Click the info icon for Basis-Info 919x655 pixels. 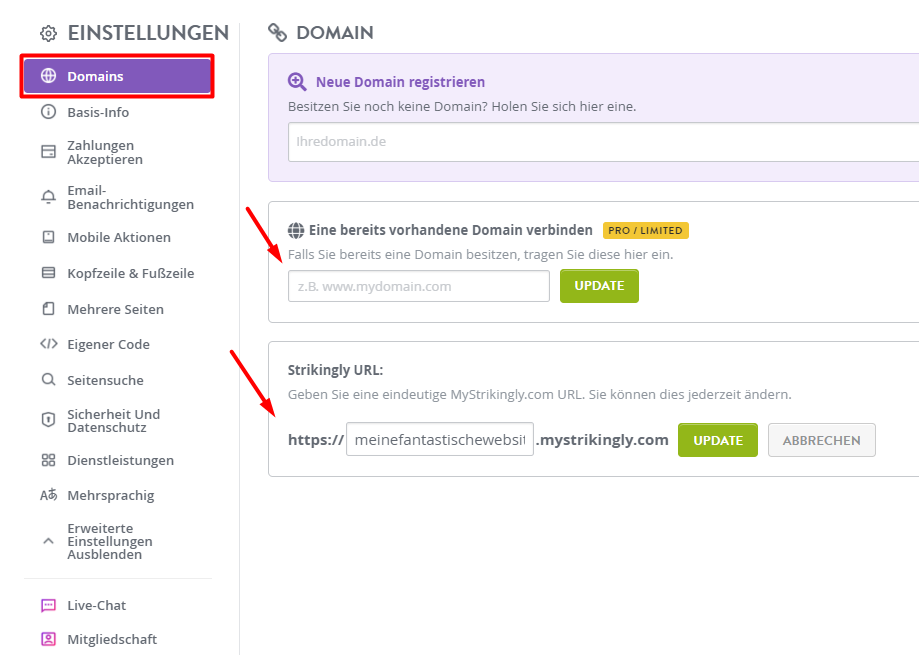pos(49,112)
